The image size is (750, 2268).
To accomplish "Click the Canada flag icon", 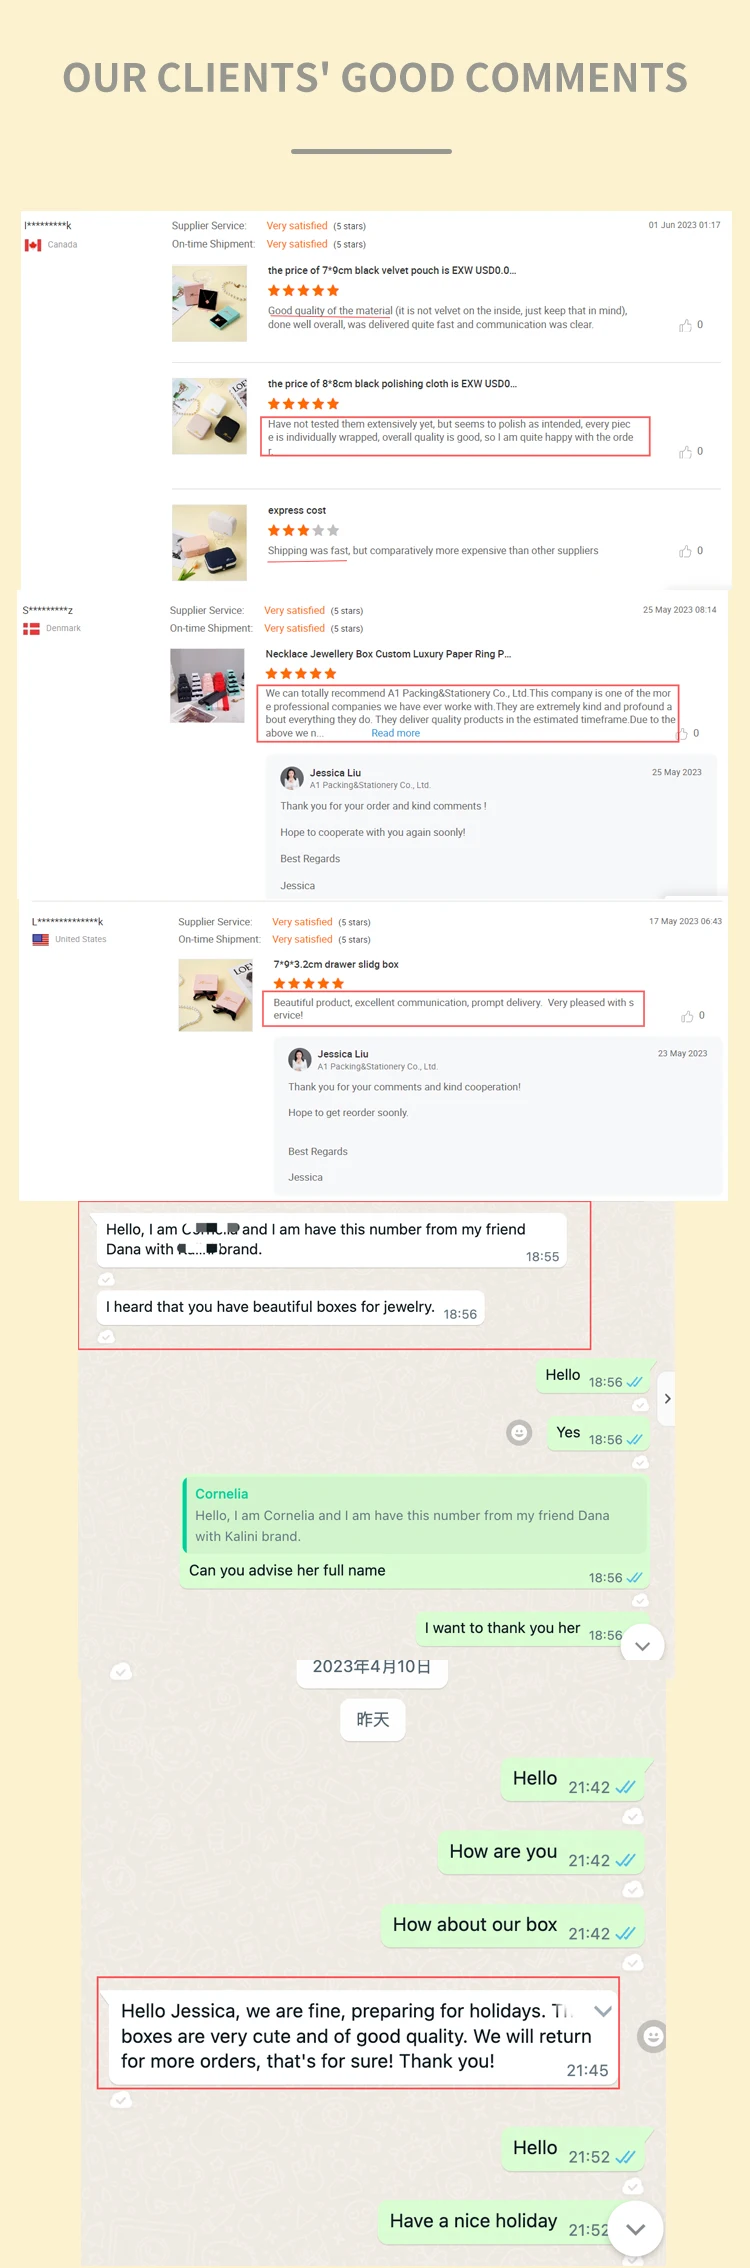I will pyautogui.click(x=33, y=245).
